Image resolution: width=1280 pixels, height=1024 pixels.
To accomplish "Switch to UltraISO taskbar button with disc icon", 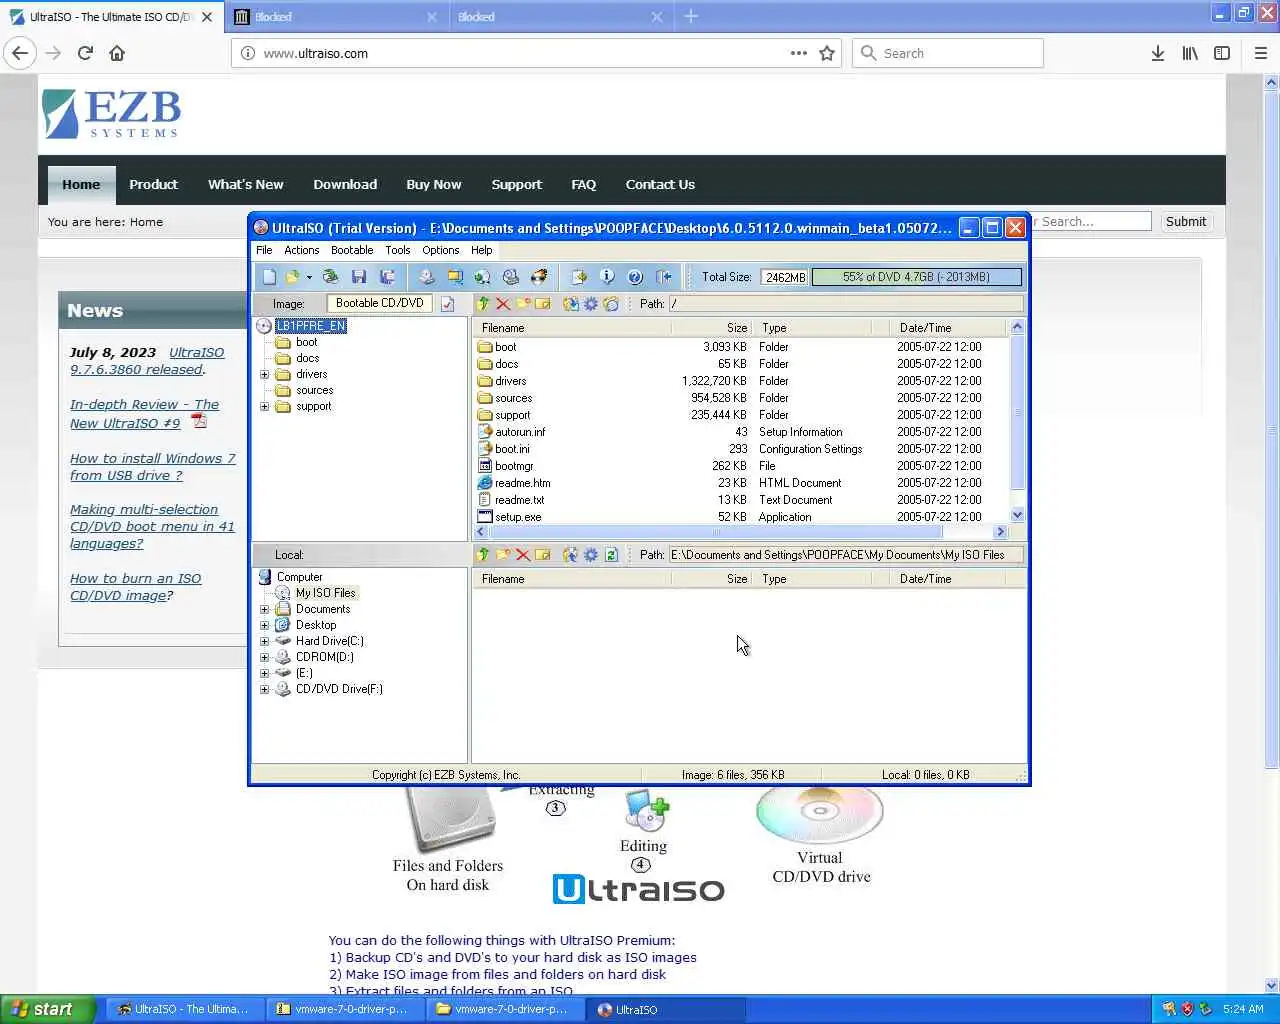I will click(x=665, y=1009).
